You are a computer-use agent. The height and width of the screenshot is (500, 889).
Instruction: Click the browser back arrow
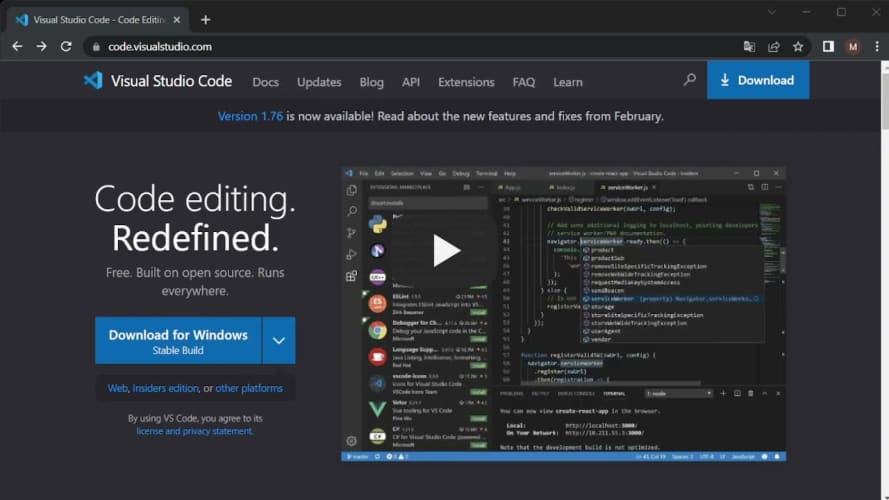coord(17,46)
